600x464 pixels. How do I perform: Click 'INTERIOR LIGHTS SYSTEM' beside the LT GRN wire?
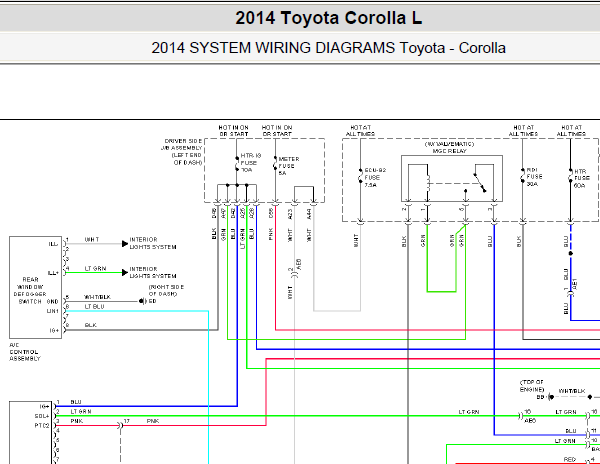point(153,272)
